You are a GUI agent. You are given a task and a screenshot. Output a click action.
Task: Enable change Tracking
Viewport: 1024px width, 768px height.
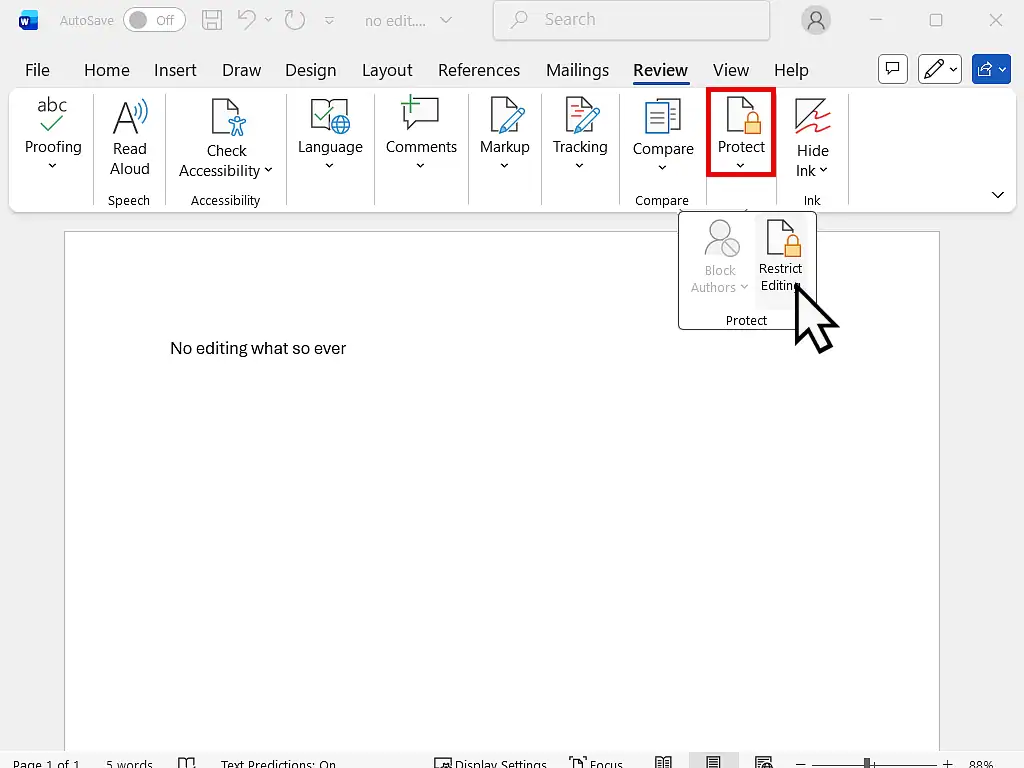(580, 135)
